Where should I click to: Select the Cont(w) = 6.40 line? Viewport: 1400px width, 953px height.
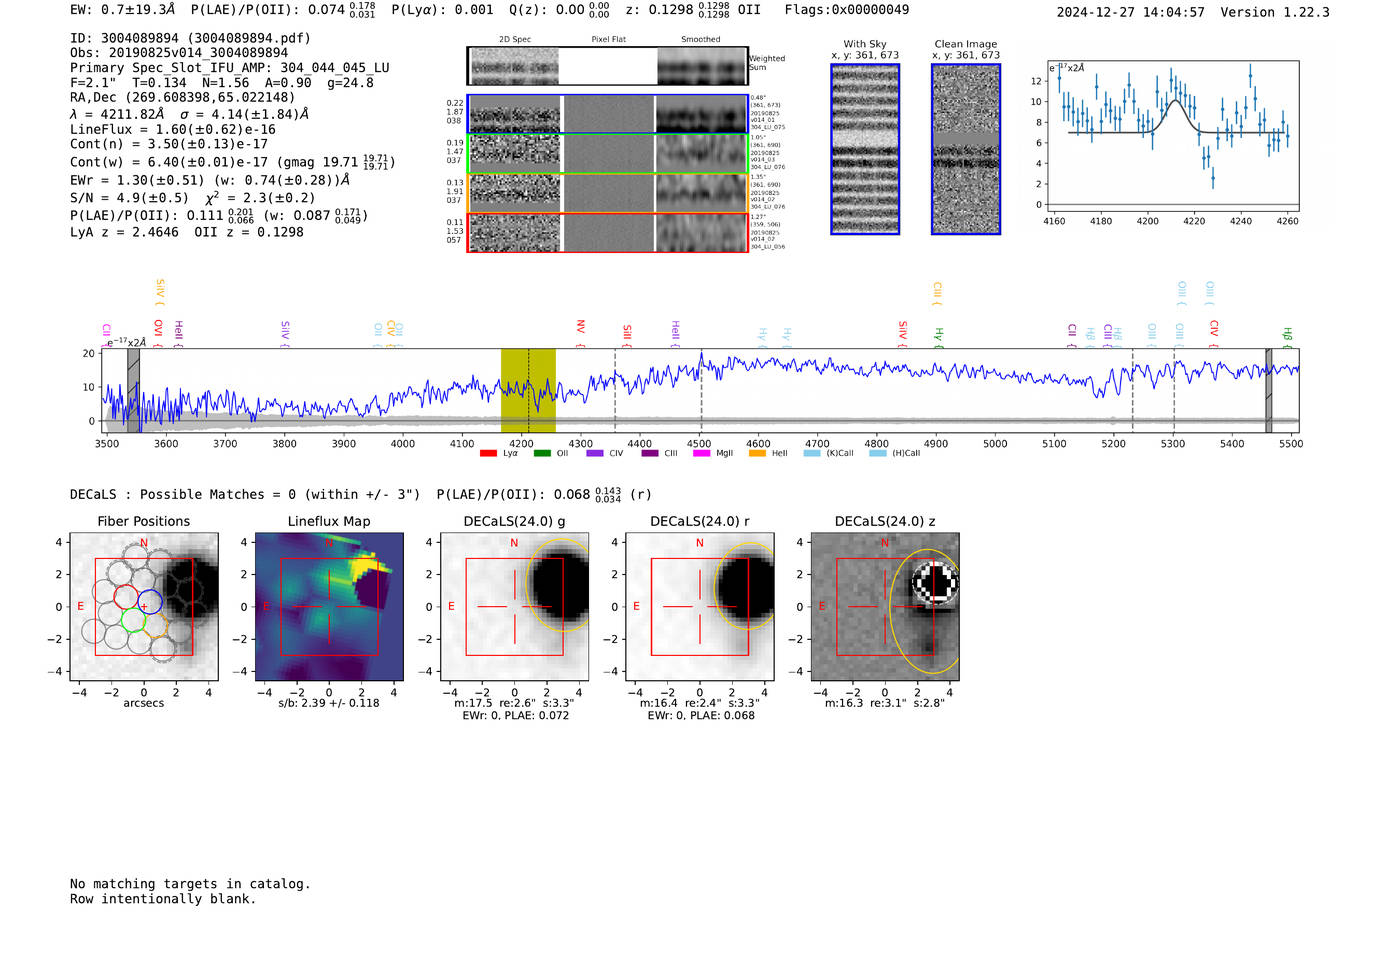233,162
